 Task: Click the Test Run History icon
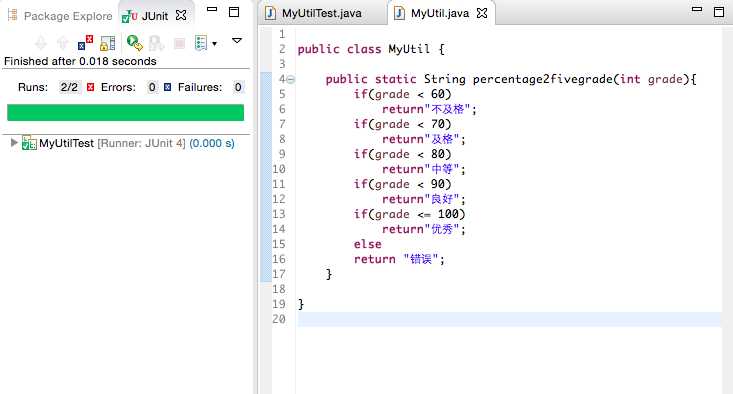tap(201, 43)
